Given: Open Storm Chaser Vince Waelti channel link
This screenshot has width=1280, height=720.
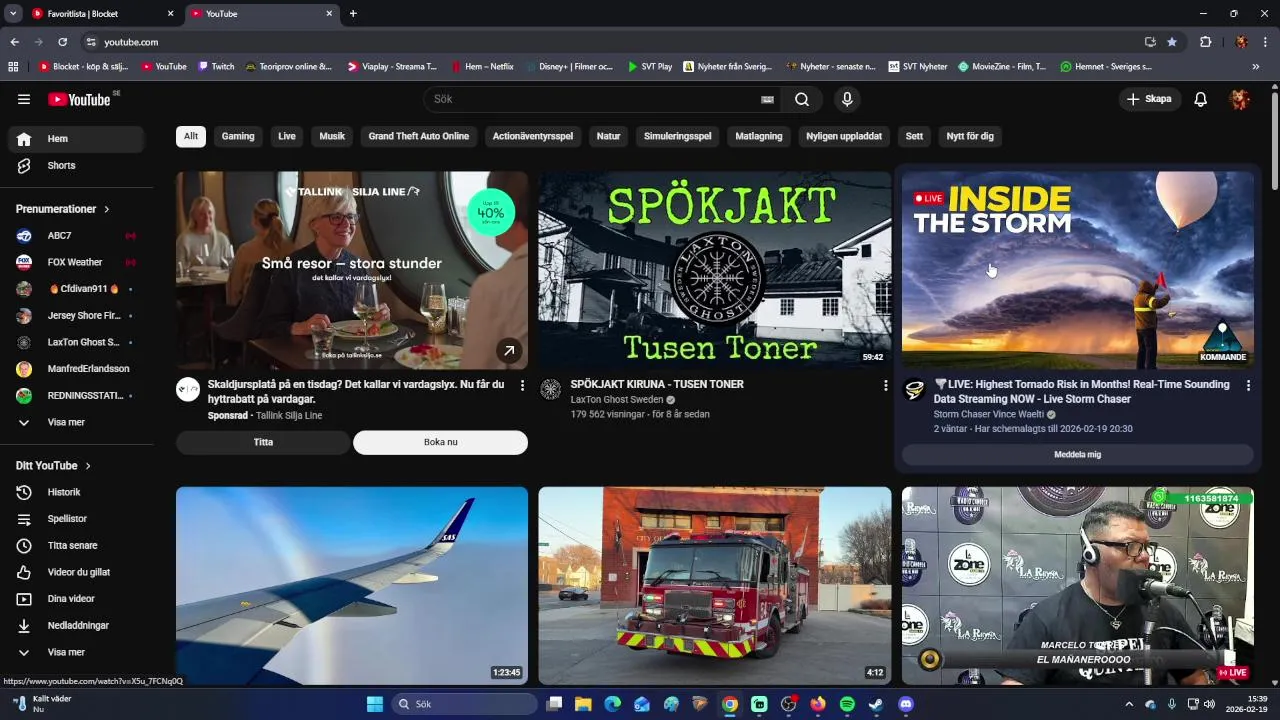Looking at the screenshot, I should pyautogui.click(x=988, y=414).
